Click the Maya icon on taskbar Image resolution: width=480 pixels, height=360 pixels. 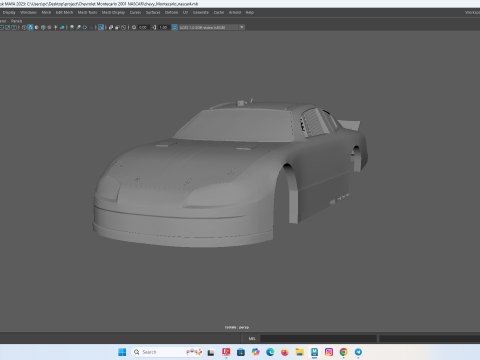[x=314, y=352]
